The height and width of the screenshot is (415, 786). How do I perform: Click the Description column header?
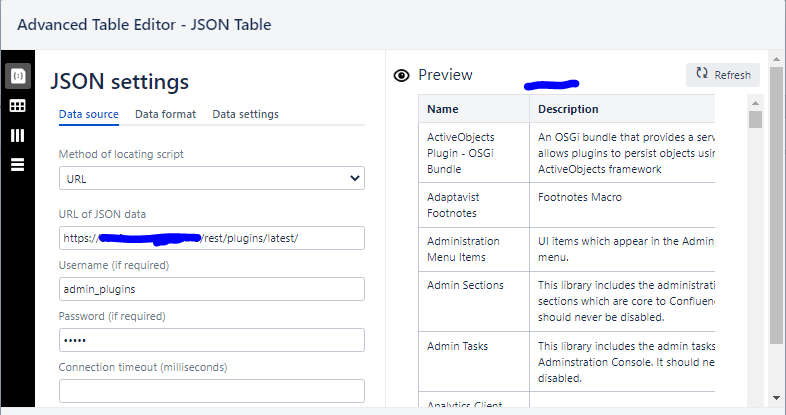click(622, 109)
